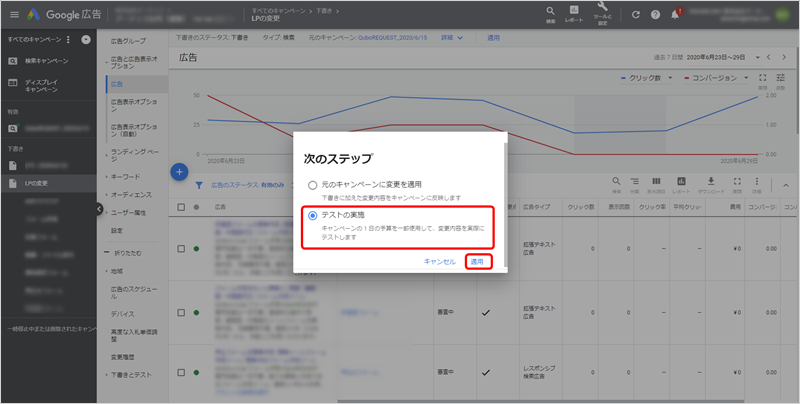Click 広告のステータス: 有効のみ filter

click(x=247, y=185)
